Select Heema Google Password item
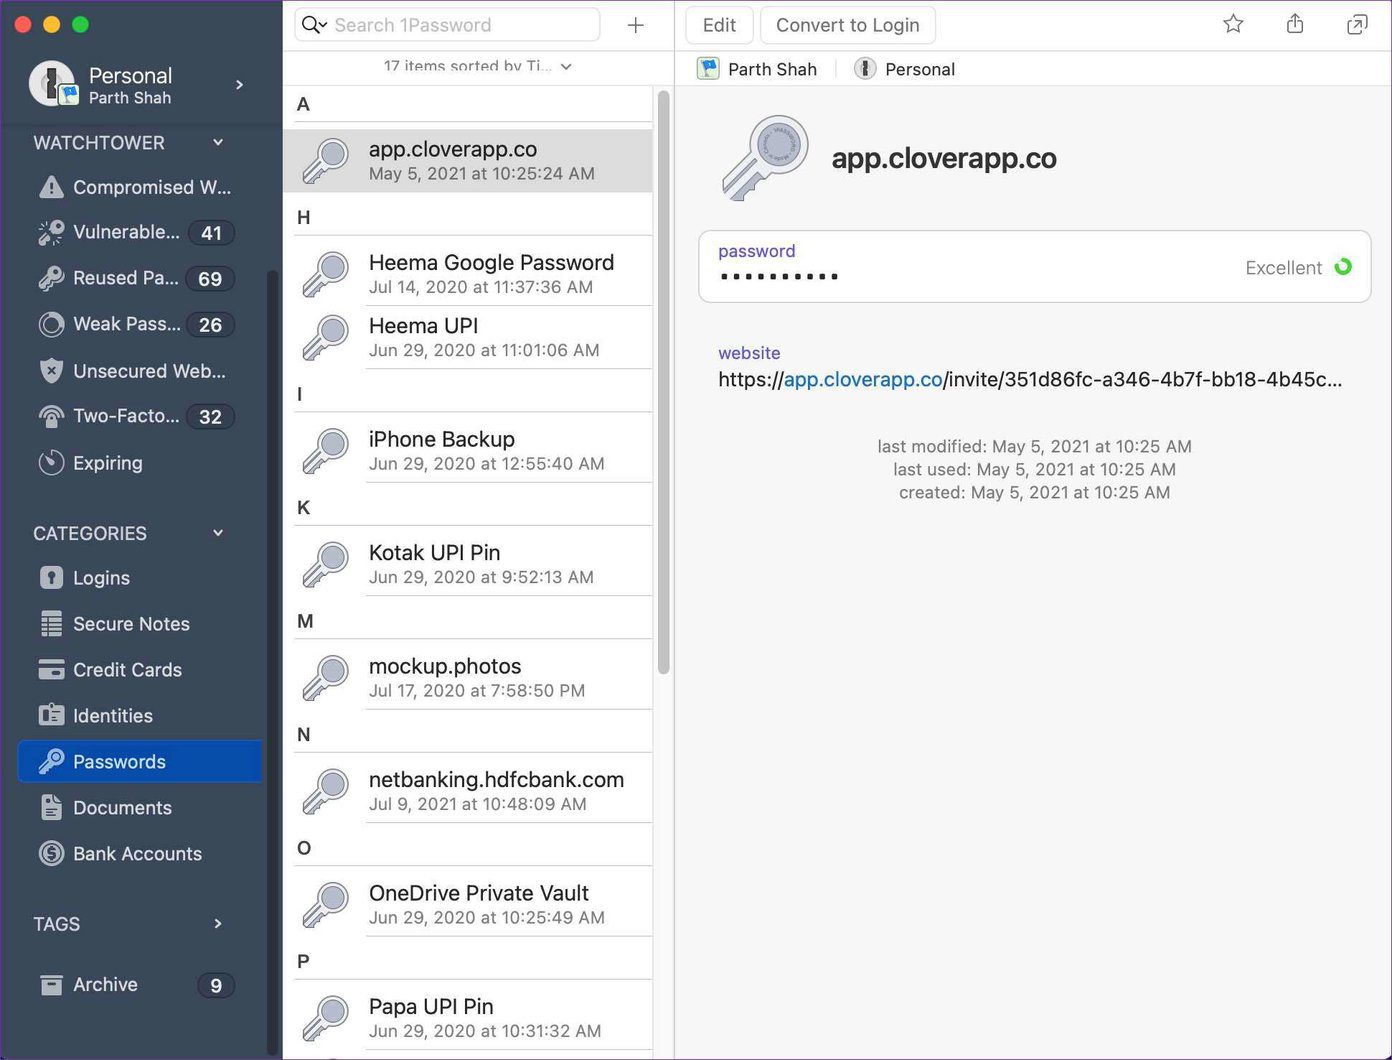Viewport: 1392px width, 1060px height. point(468,273)
